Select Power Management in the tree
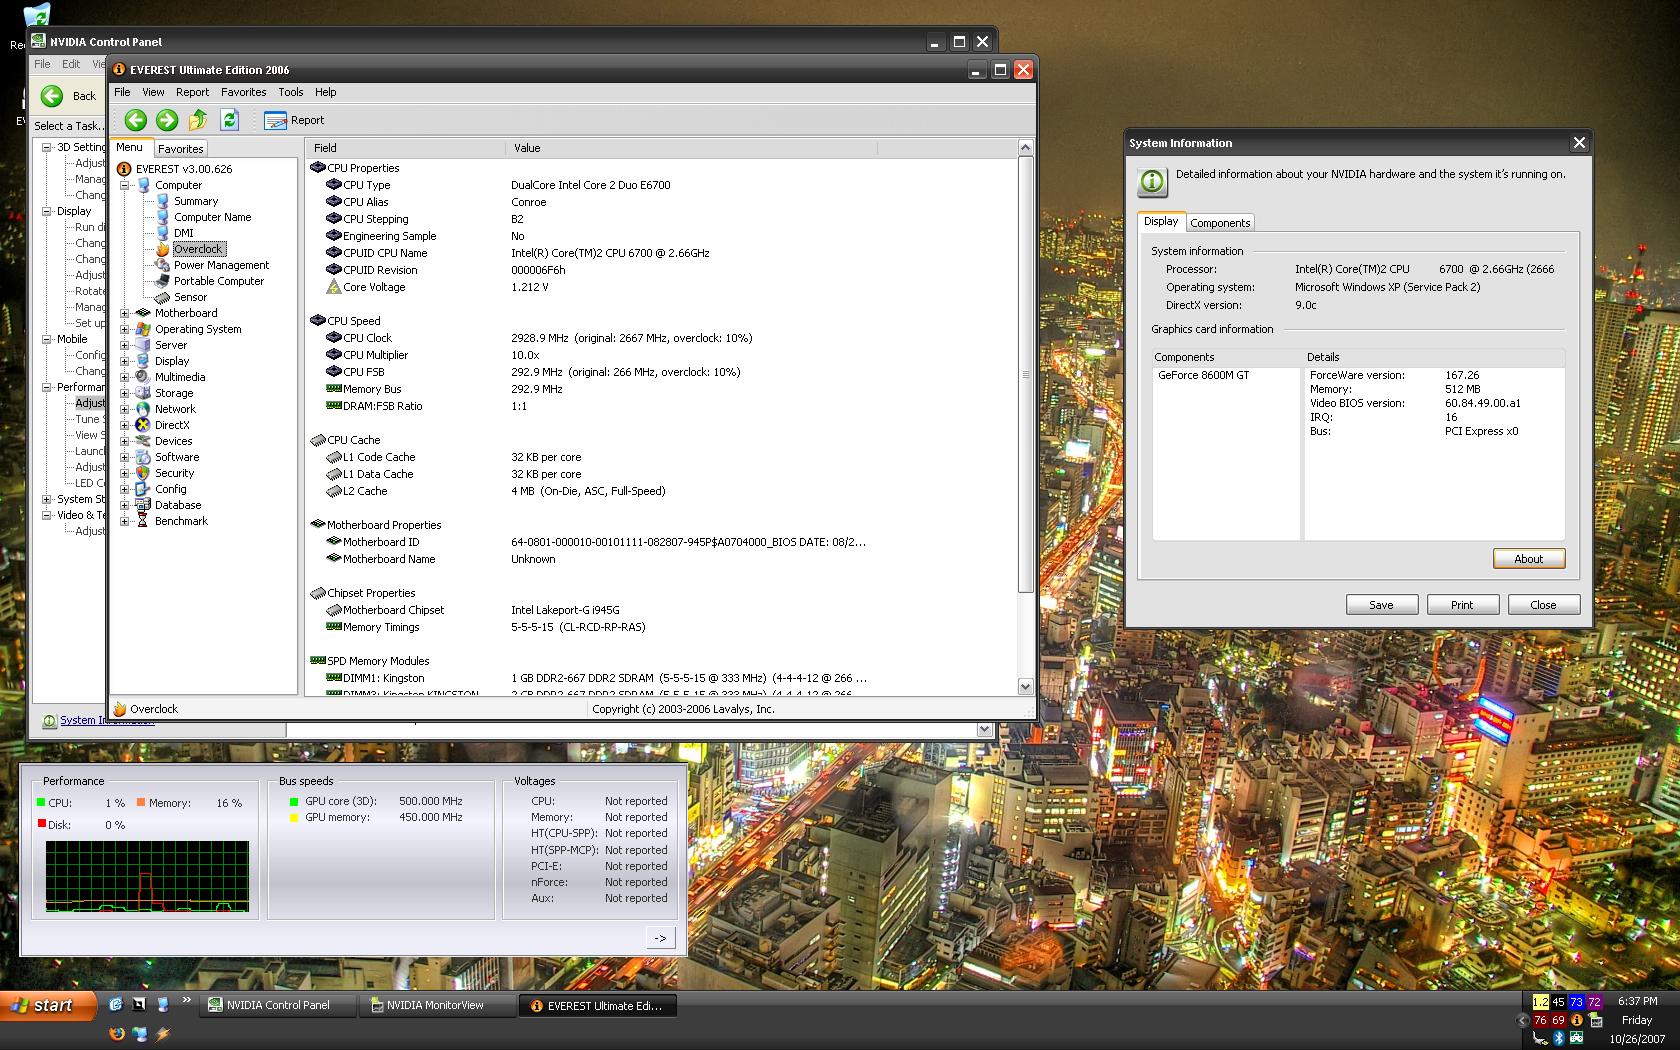 pyautogui.click(x=221, y=265)
